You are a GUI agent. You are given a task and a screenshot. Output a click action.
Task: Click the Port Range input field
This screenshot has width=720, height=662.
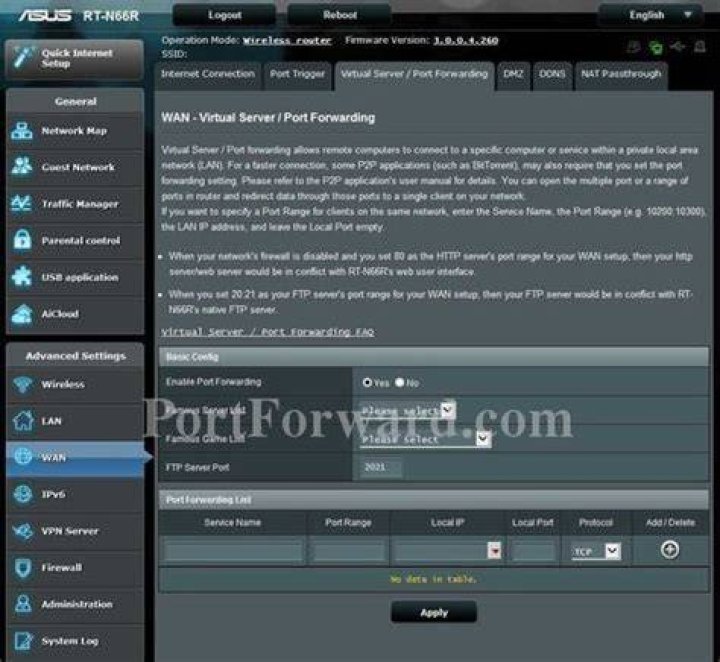349,550
